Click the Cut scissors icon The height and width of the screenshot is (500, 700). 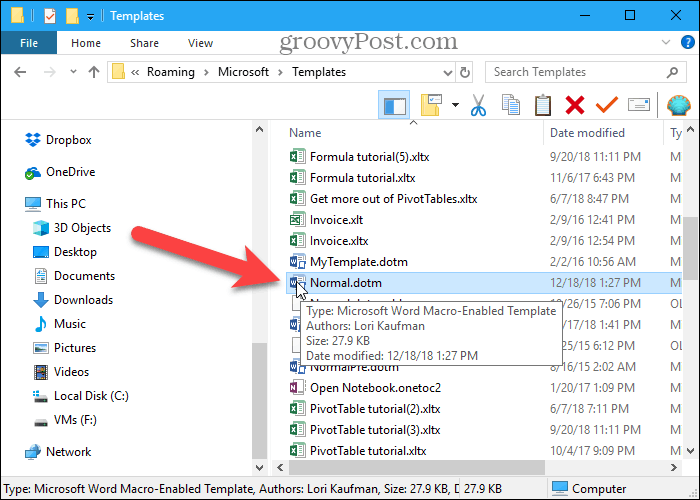[478, 105]
